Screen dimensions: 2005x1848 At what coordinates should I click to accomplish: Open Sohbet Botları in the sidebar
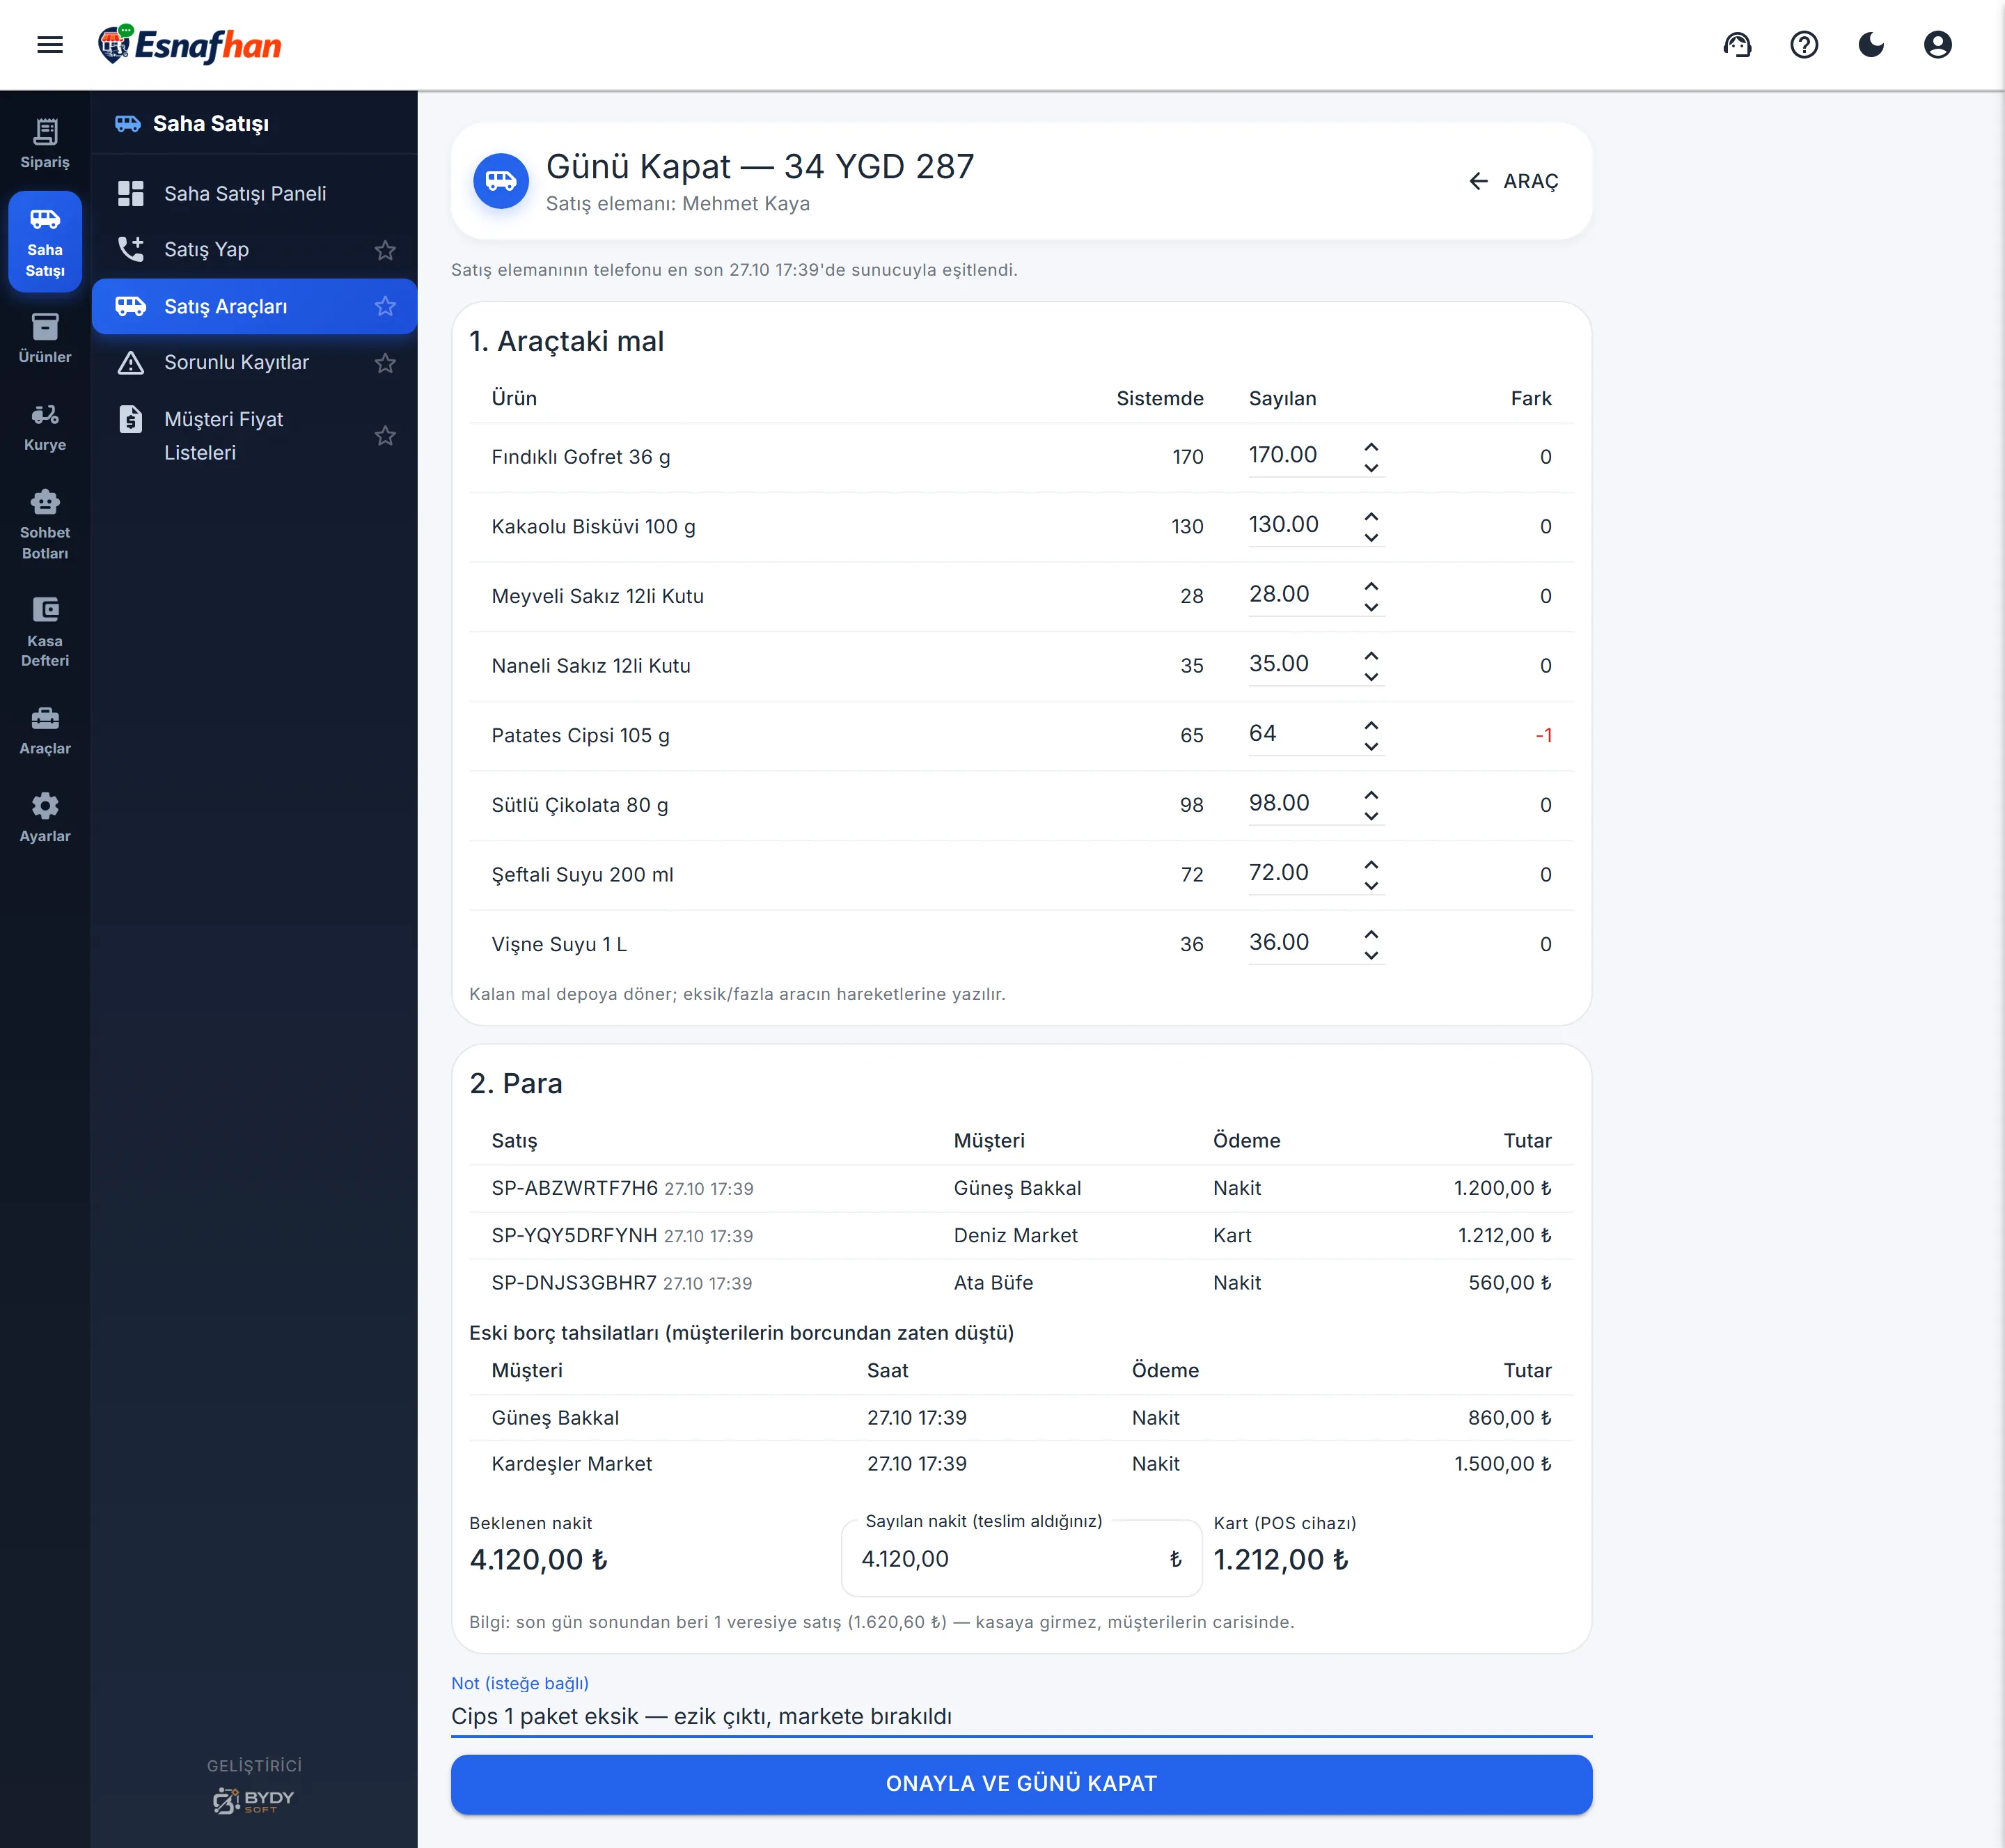pyautogui.click(x=45, y=524)
